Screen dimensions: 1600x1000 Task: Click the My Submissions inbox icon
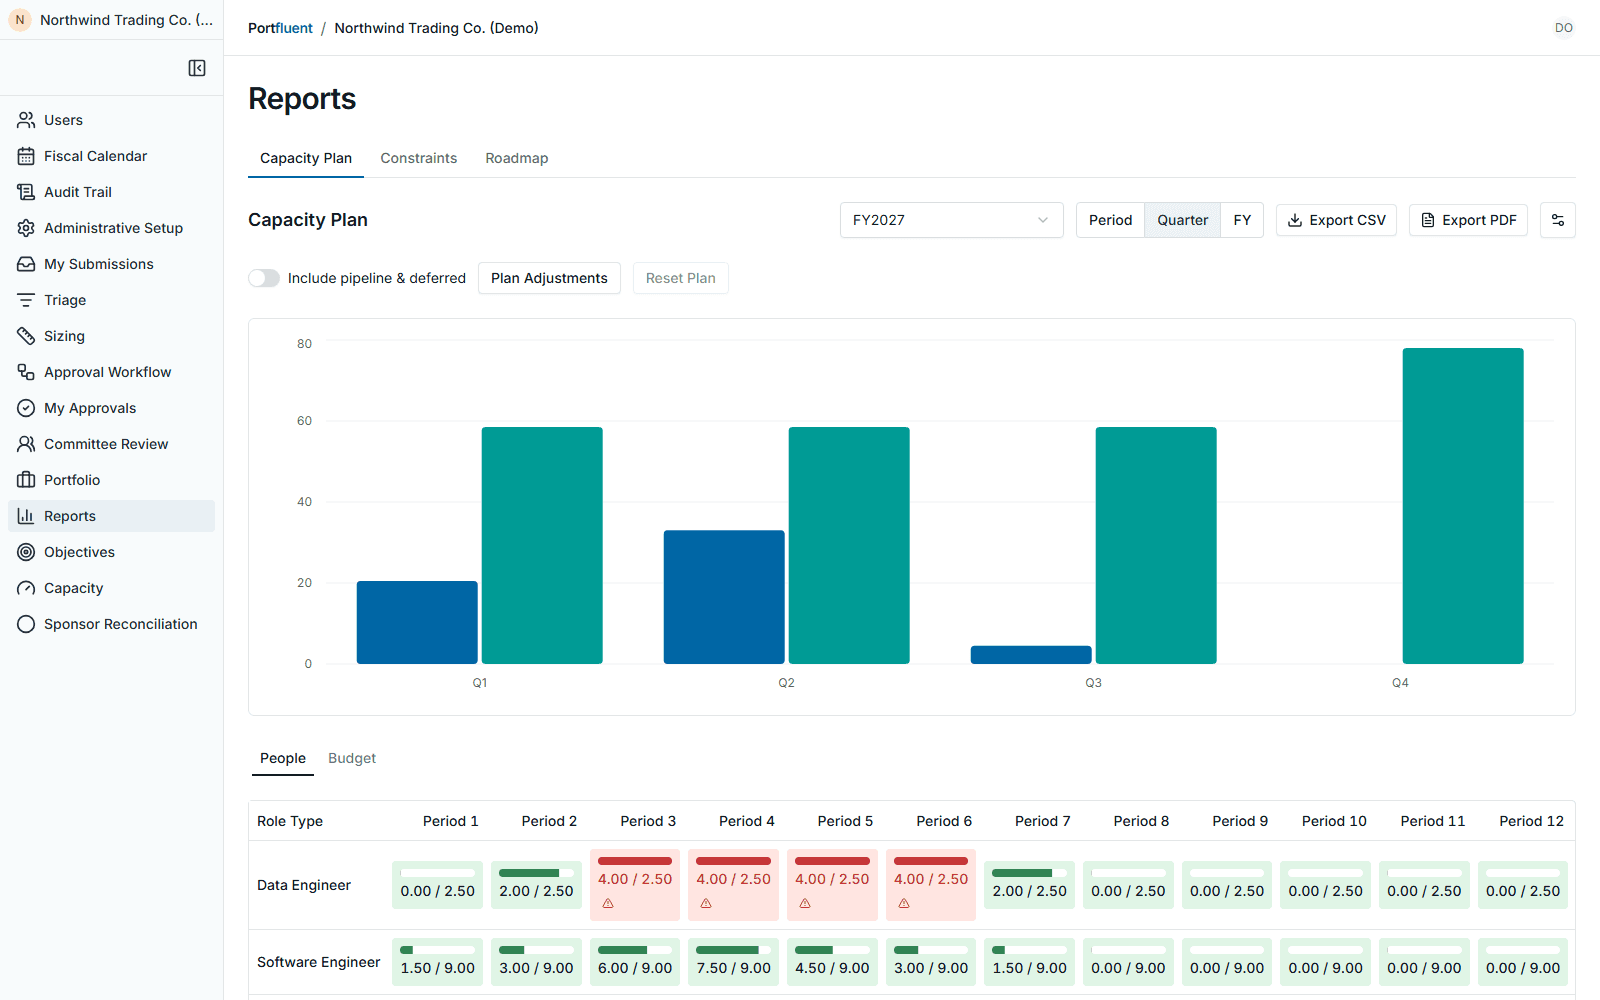coord(26,264)
